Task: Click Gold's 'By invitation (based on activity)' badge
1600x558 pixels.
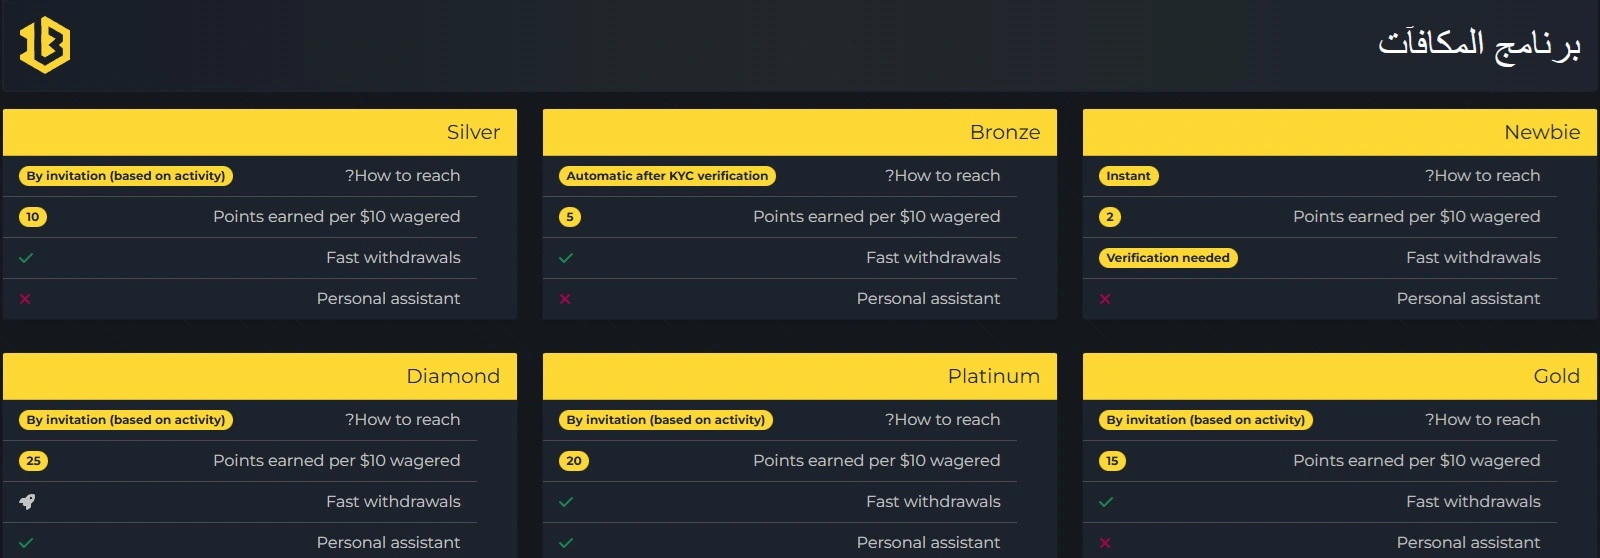Action: pos(1205,420)
